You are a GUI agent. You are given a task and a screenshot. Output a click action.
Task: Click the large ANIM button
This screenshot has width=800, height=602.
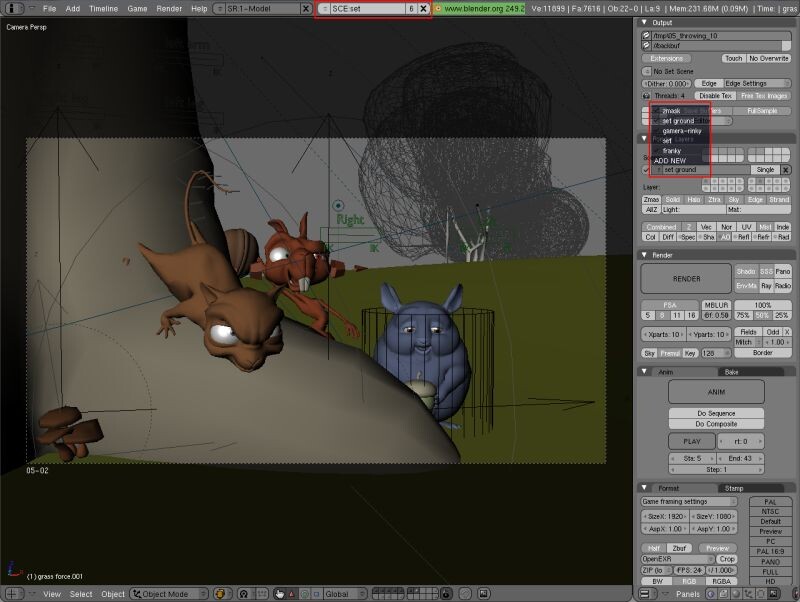[x=716, y=392]
